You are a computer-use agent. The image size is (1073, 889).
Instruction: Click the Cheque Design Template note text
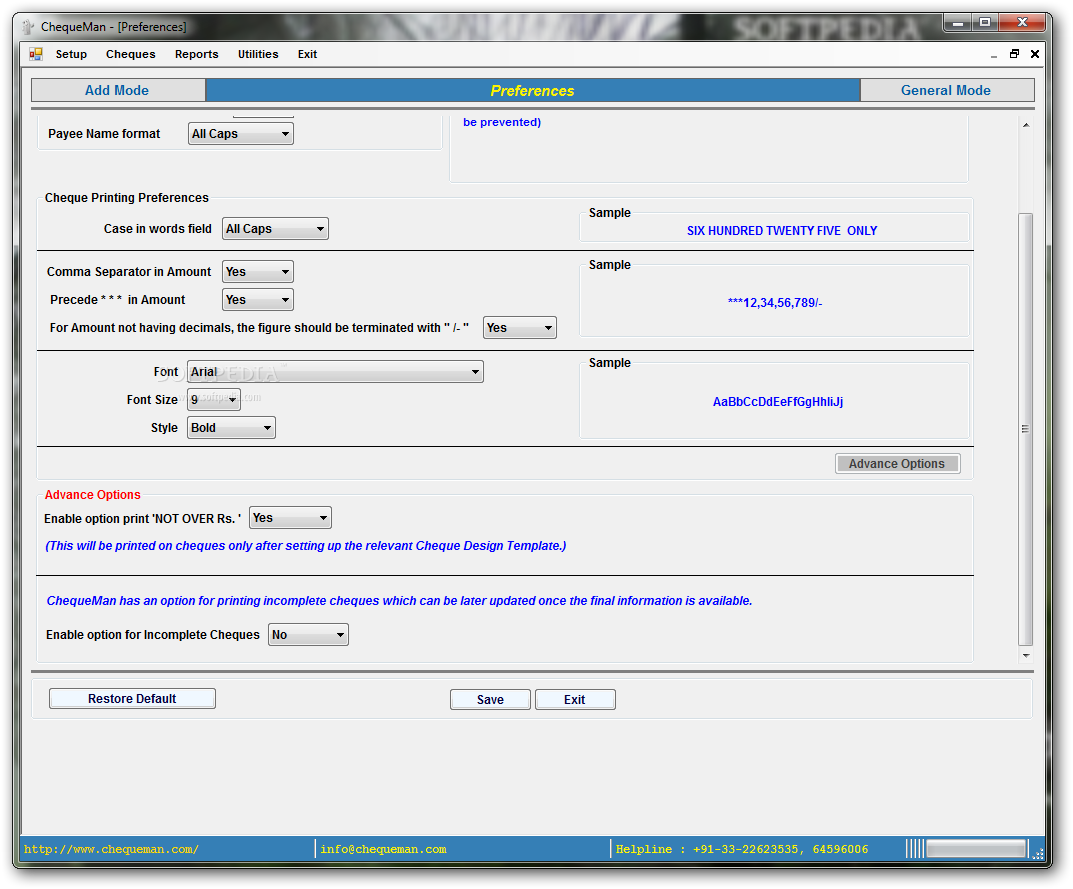[x=305, y=546]
